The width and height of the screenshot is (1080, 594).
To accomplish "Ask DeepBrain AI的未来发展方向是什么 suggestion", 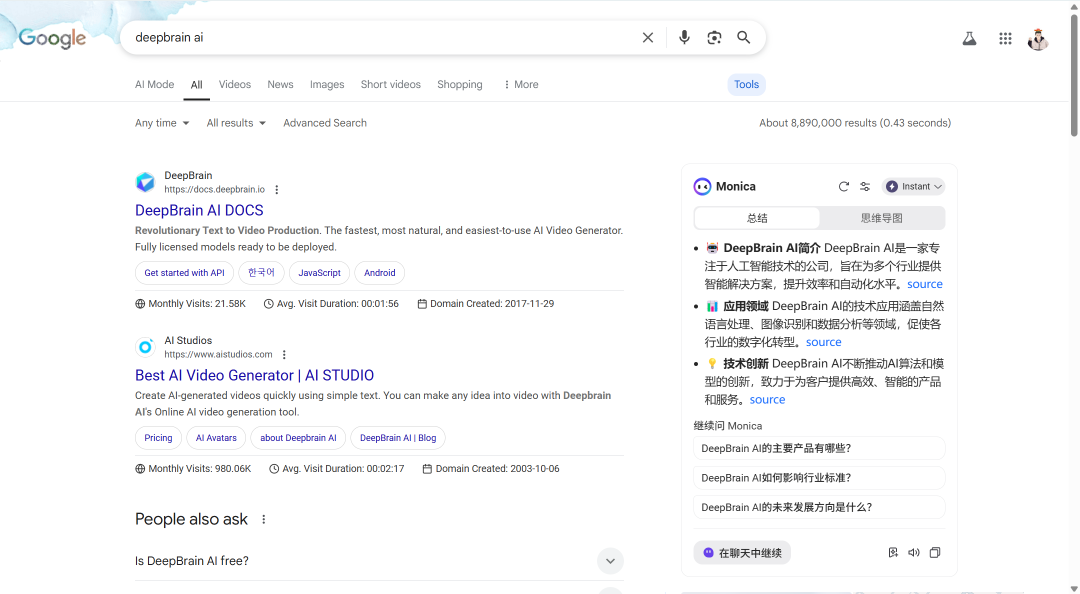I will pos(819,507).
